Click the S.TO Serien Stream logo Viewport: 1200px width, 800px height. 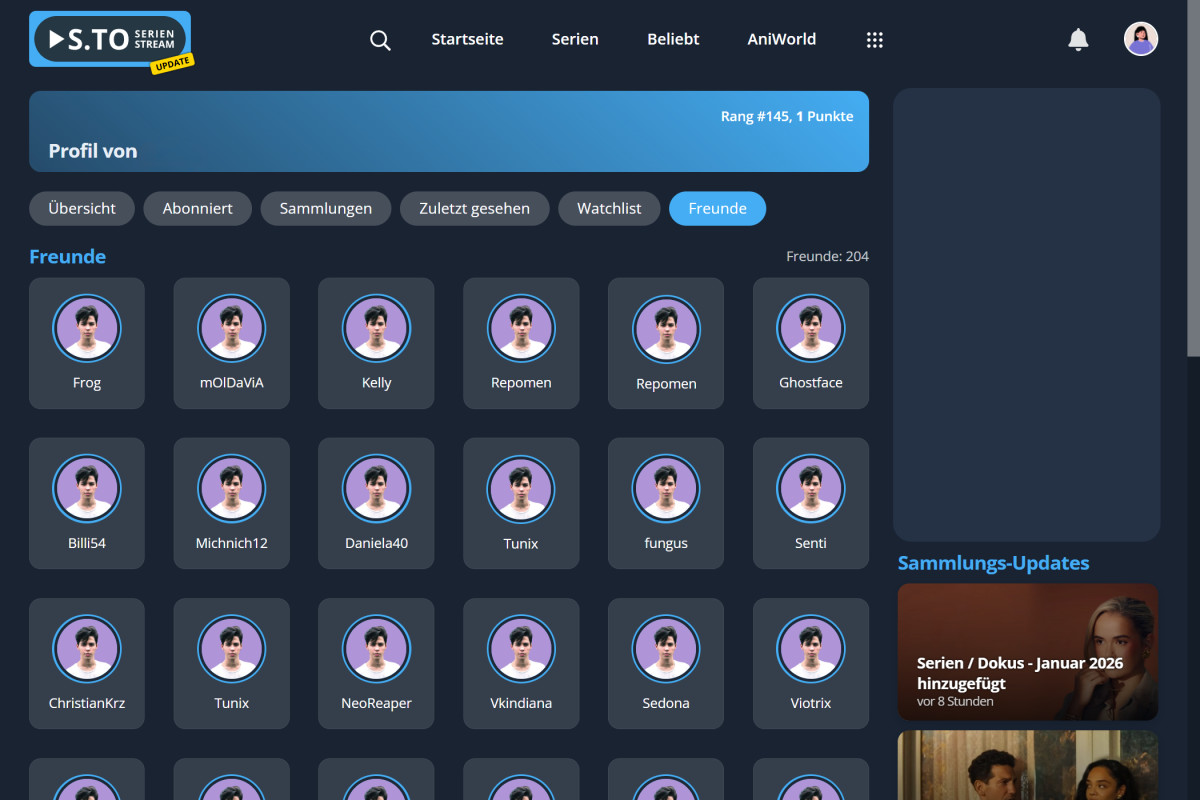(108, 38)
